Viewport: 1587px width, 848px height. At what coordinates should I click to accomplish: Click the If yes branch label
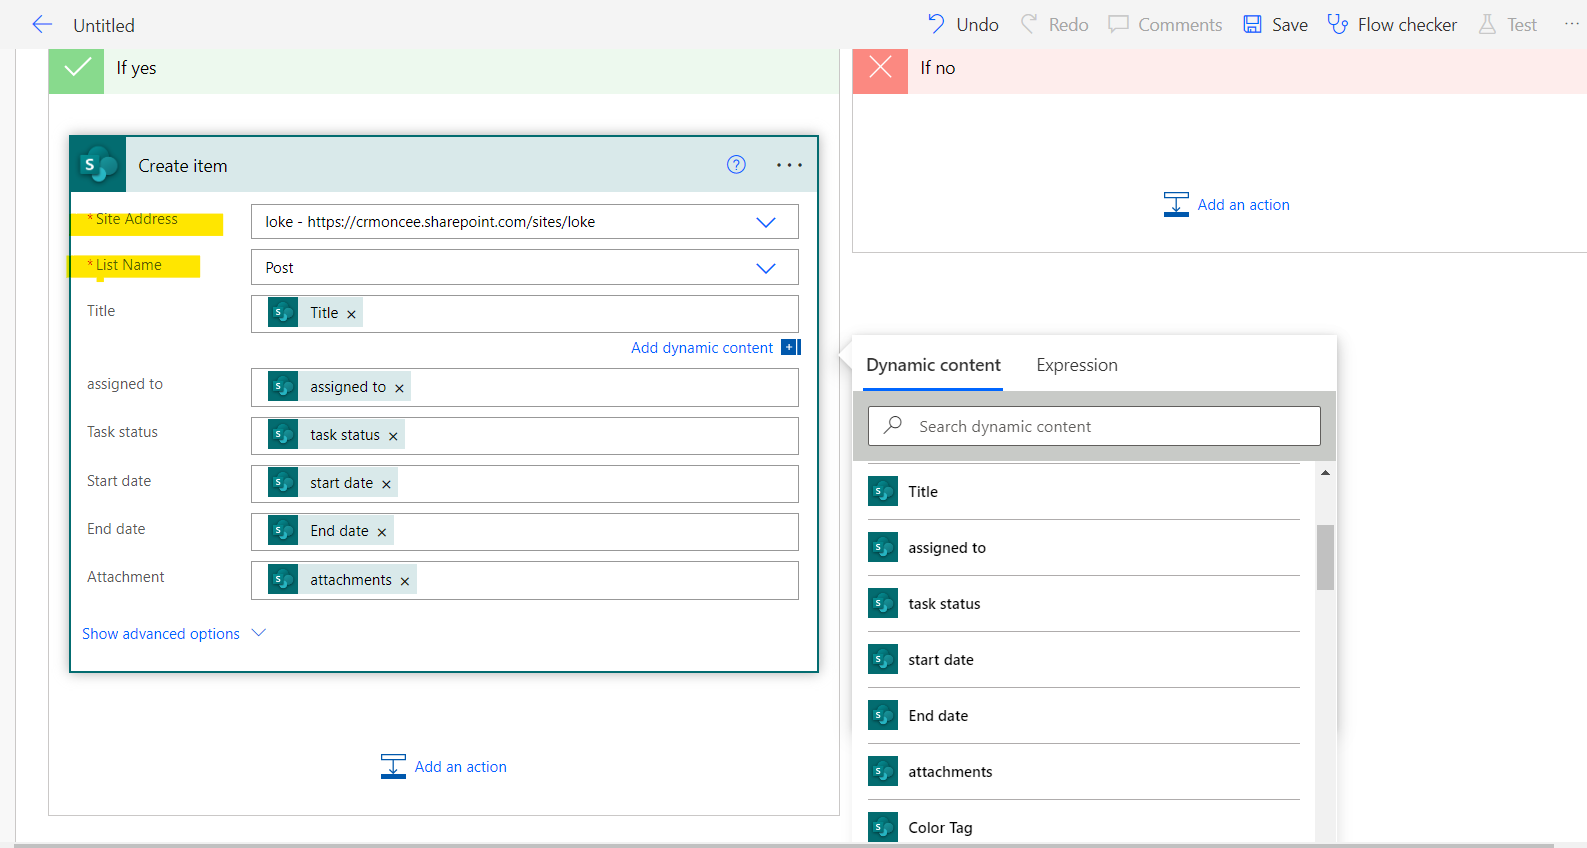[136, 68]
